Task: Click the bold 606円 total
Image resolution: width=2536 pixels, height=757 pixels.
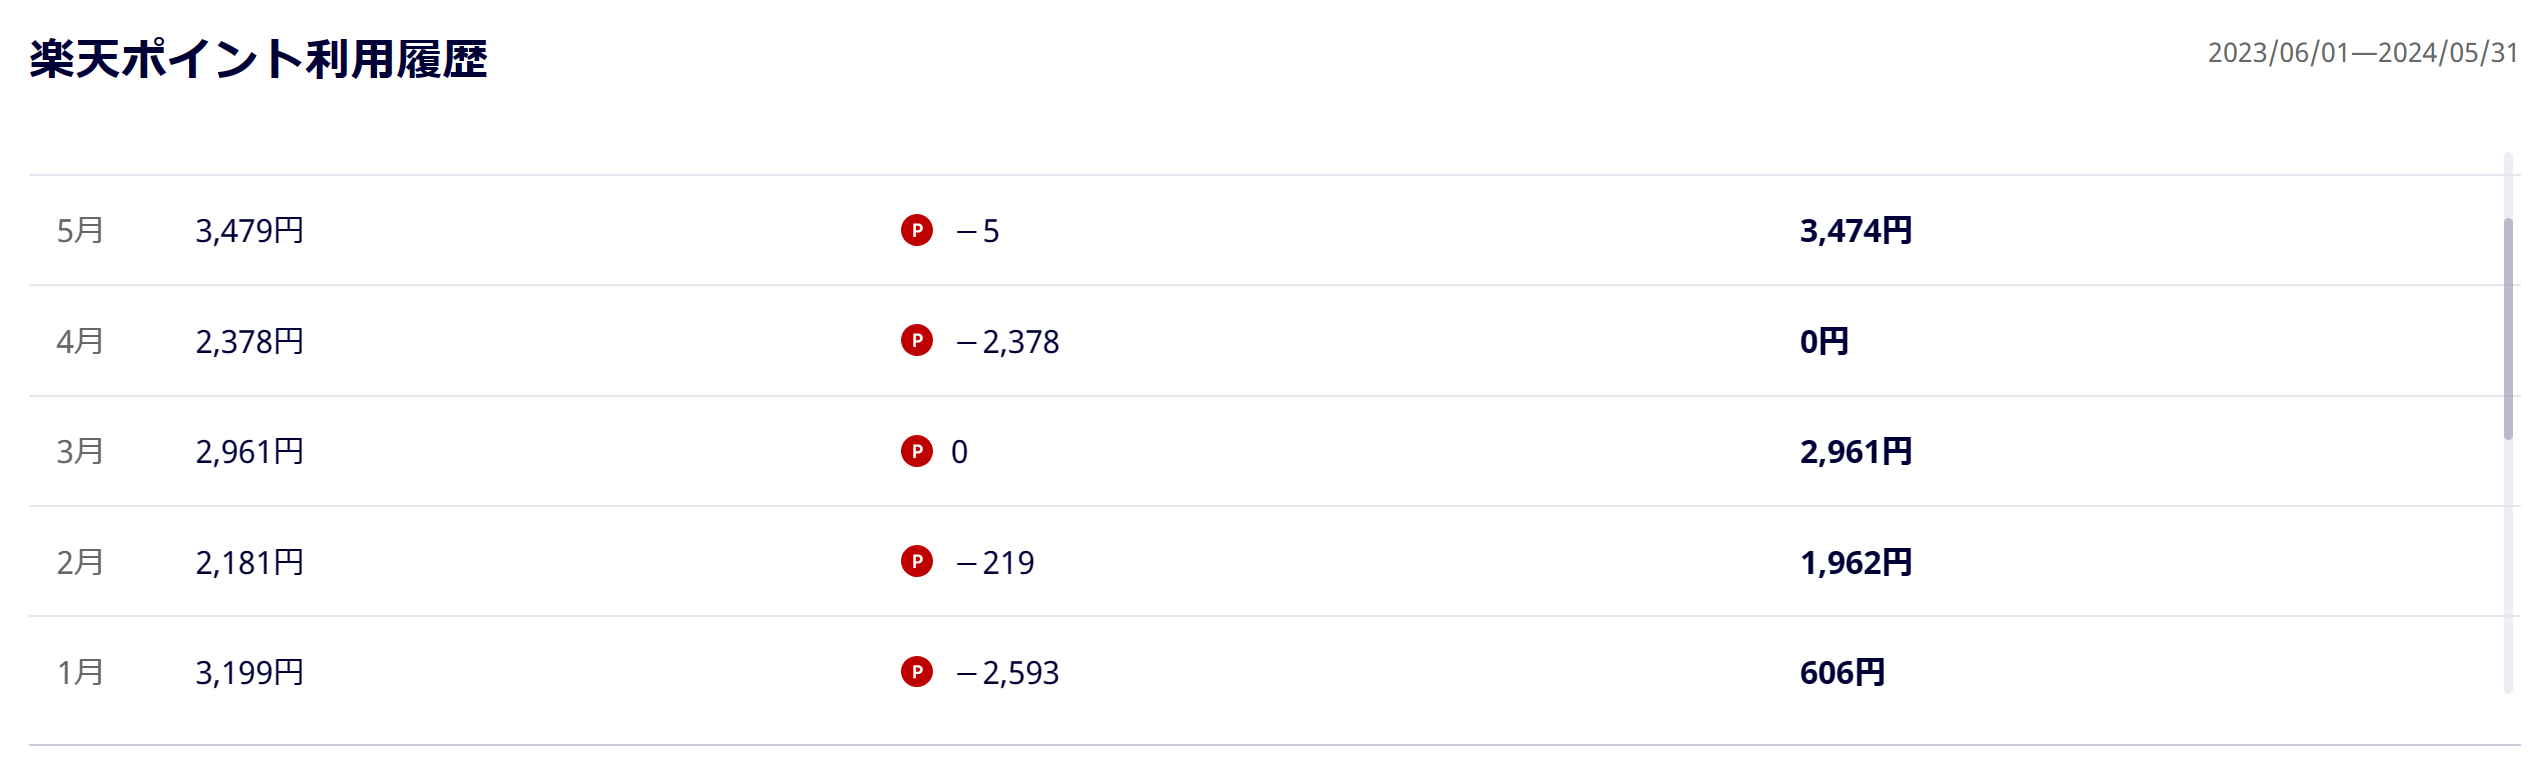Action: [x=1841, y=673]
